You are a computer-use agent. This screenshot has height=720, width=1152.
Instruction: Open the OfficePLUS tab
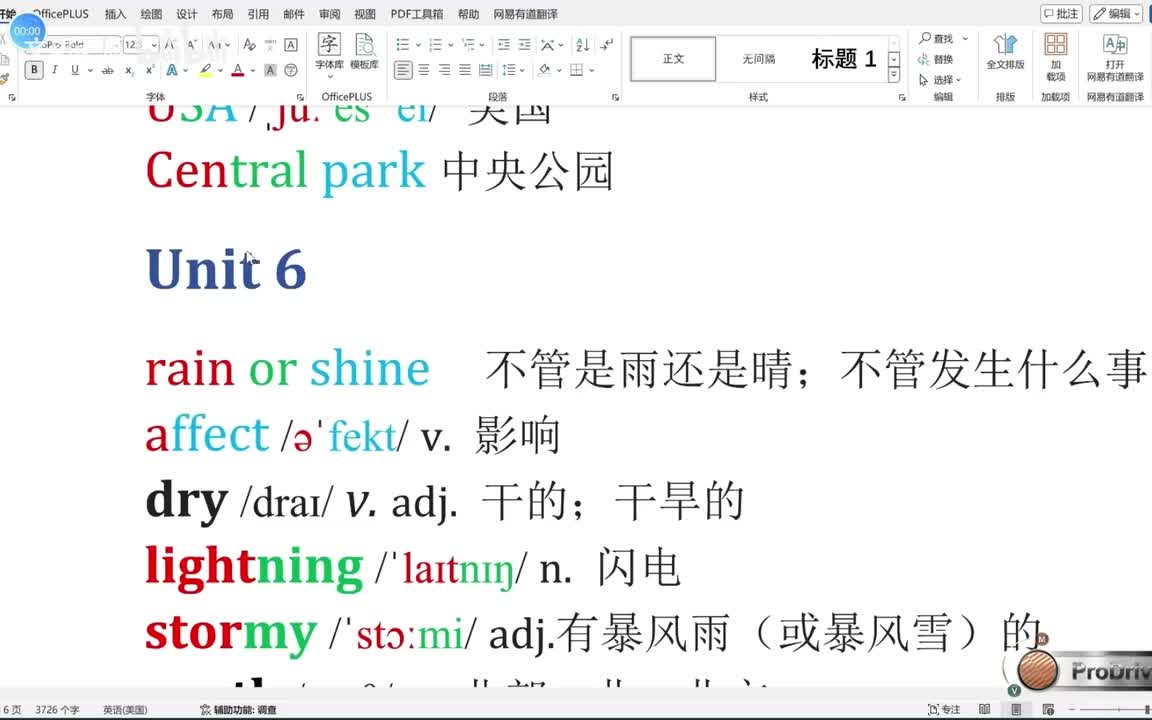click(x=60, y=14)
